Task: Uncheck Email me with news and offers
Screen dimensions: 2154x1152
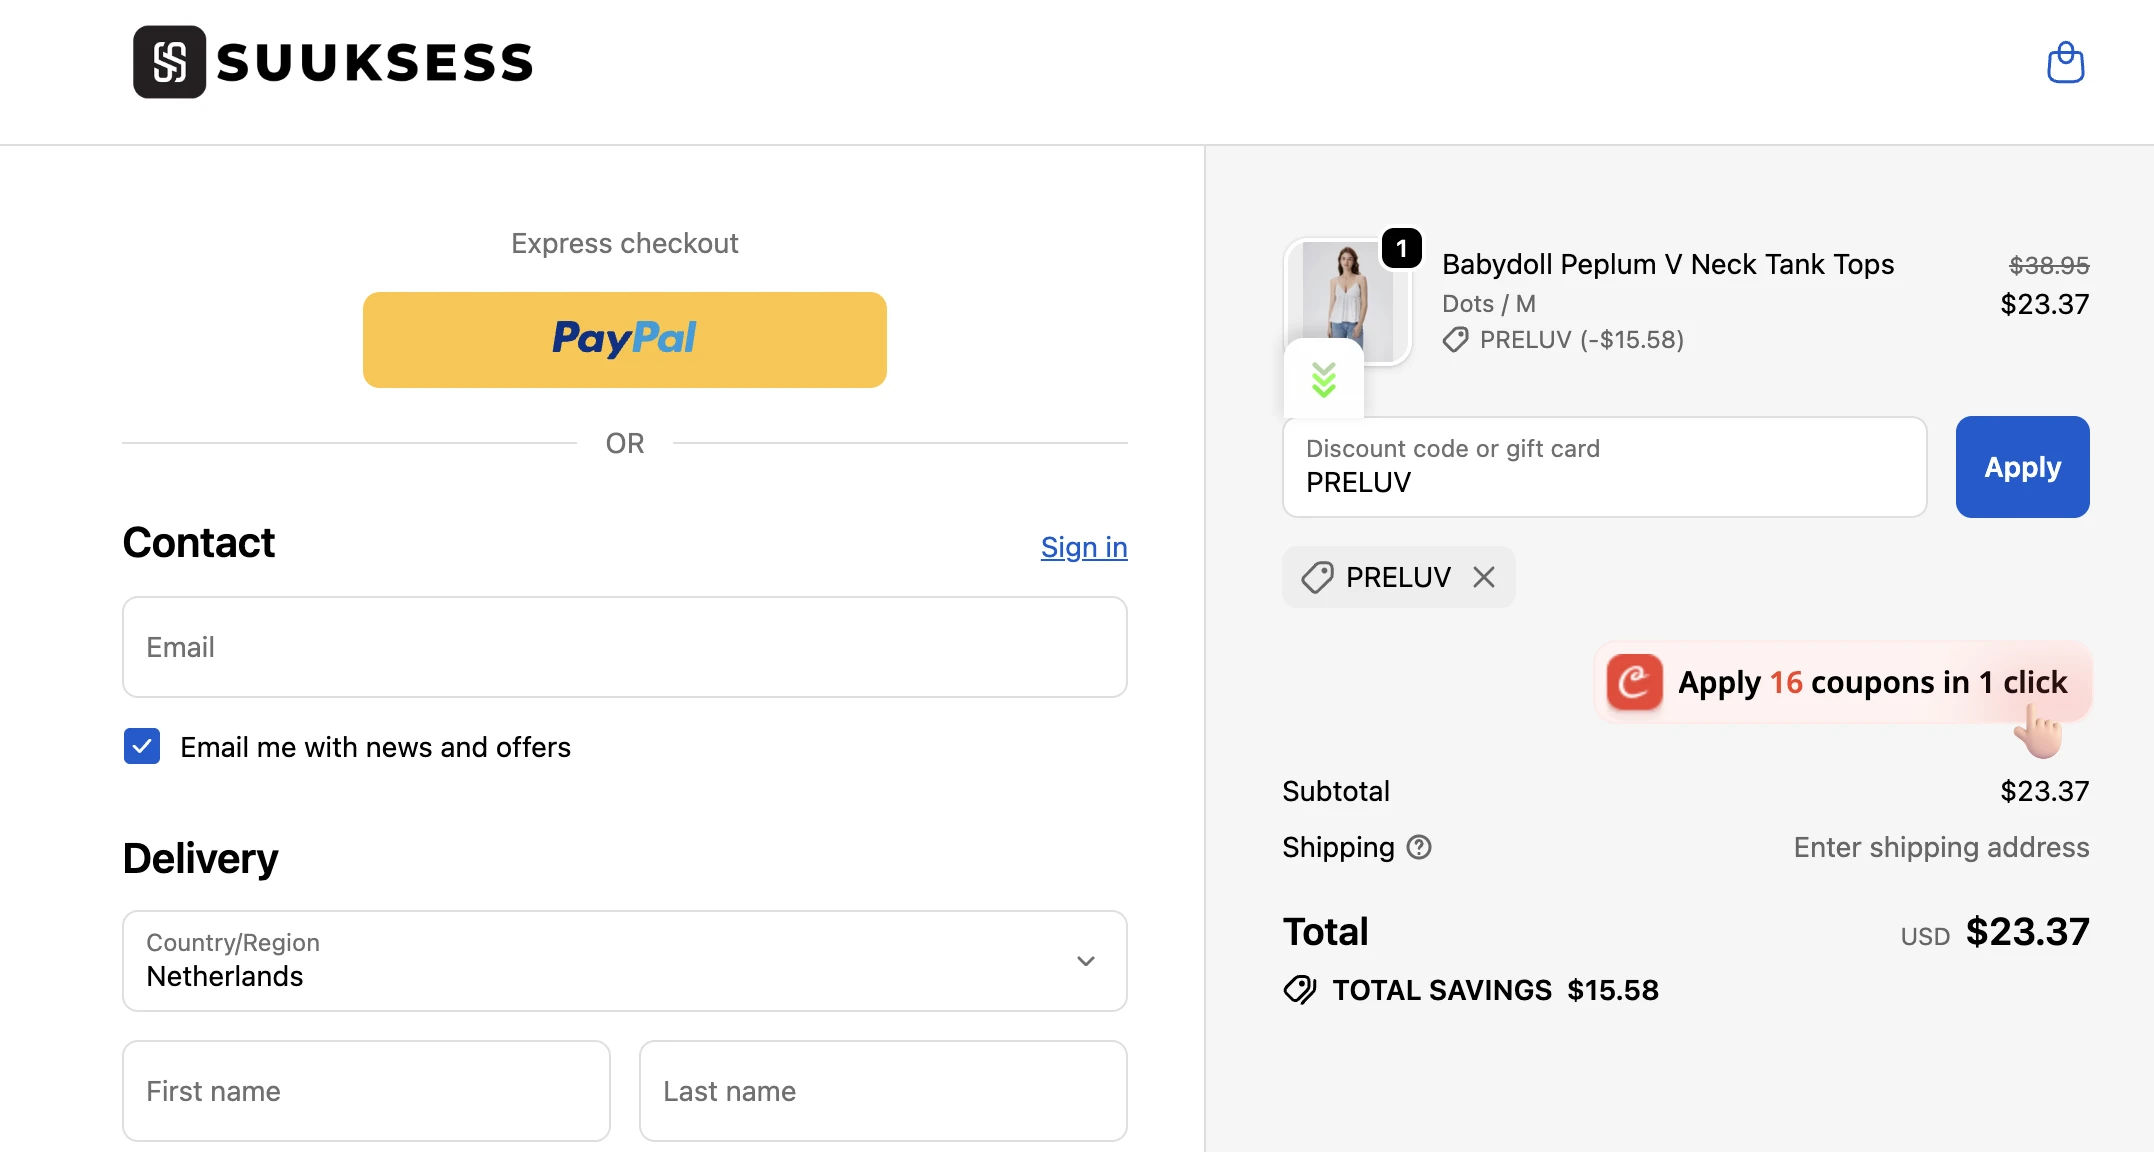Action: 141,746
